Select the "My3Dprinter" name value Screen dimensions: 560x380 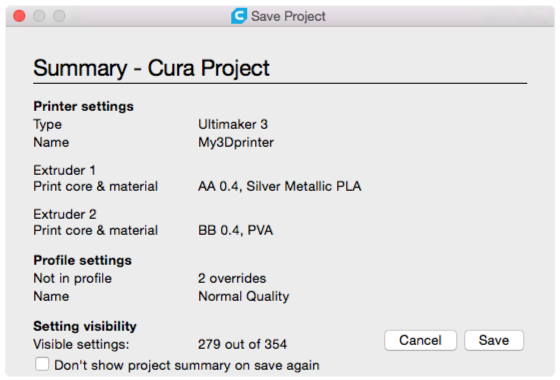[236, 142]
